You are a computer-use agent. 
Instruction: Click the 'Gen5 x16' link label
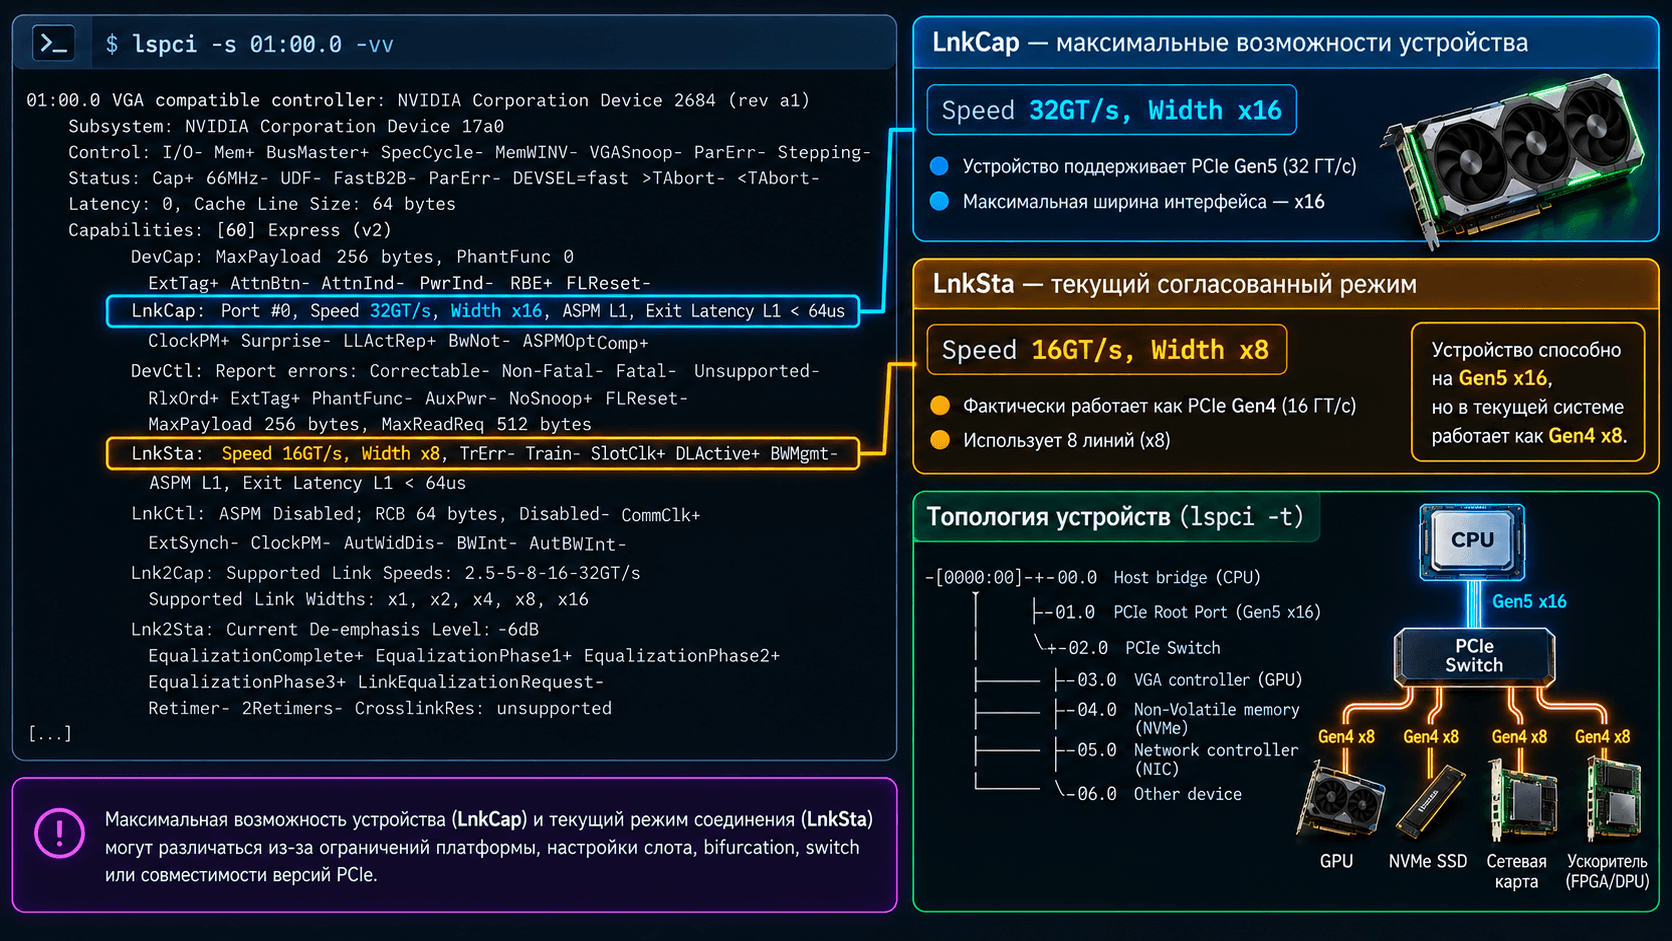1529,602
